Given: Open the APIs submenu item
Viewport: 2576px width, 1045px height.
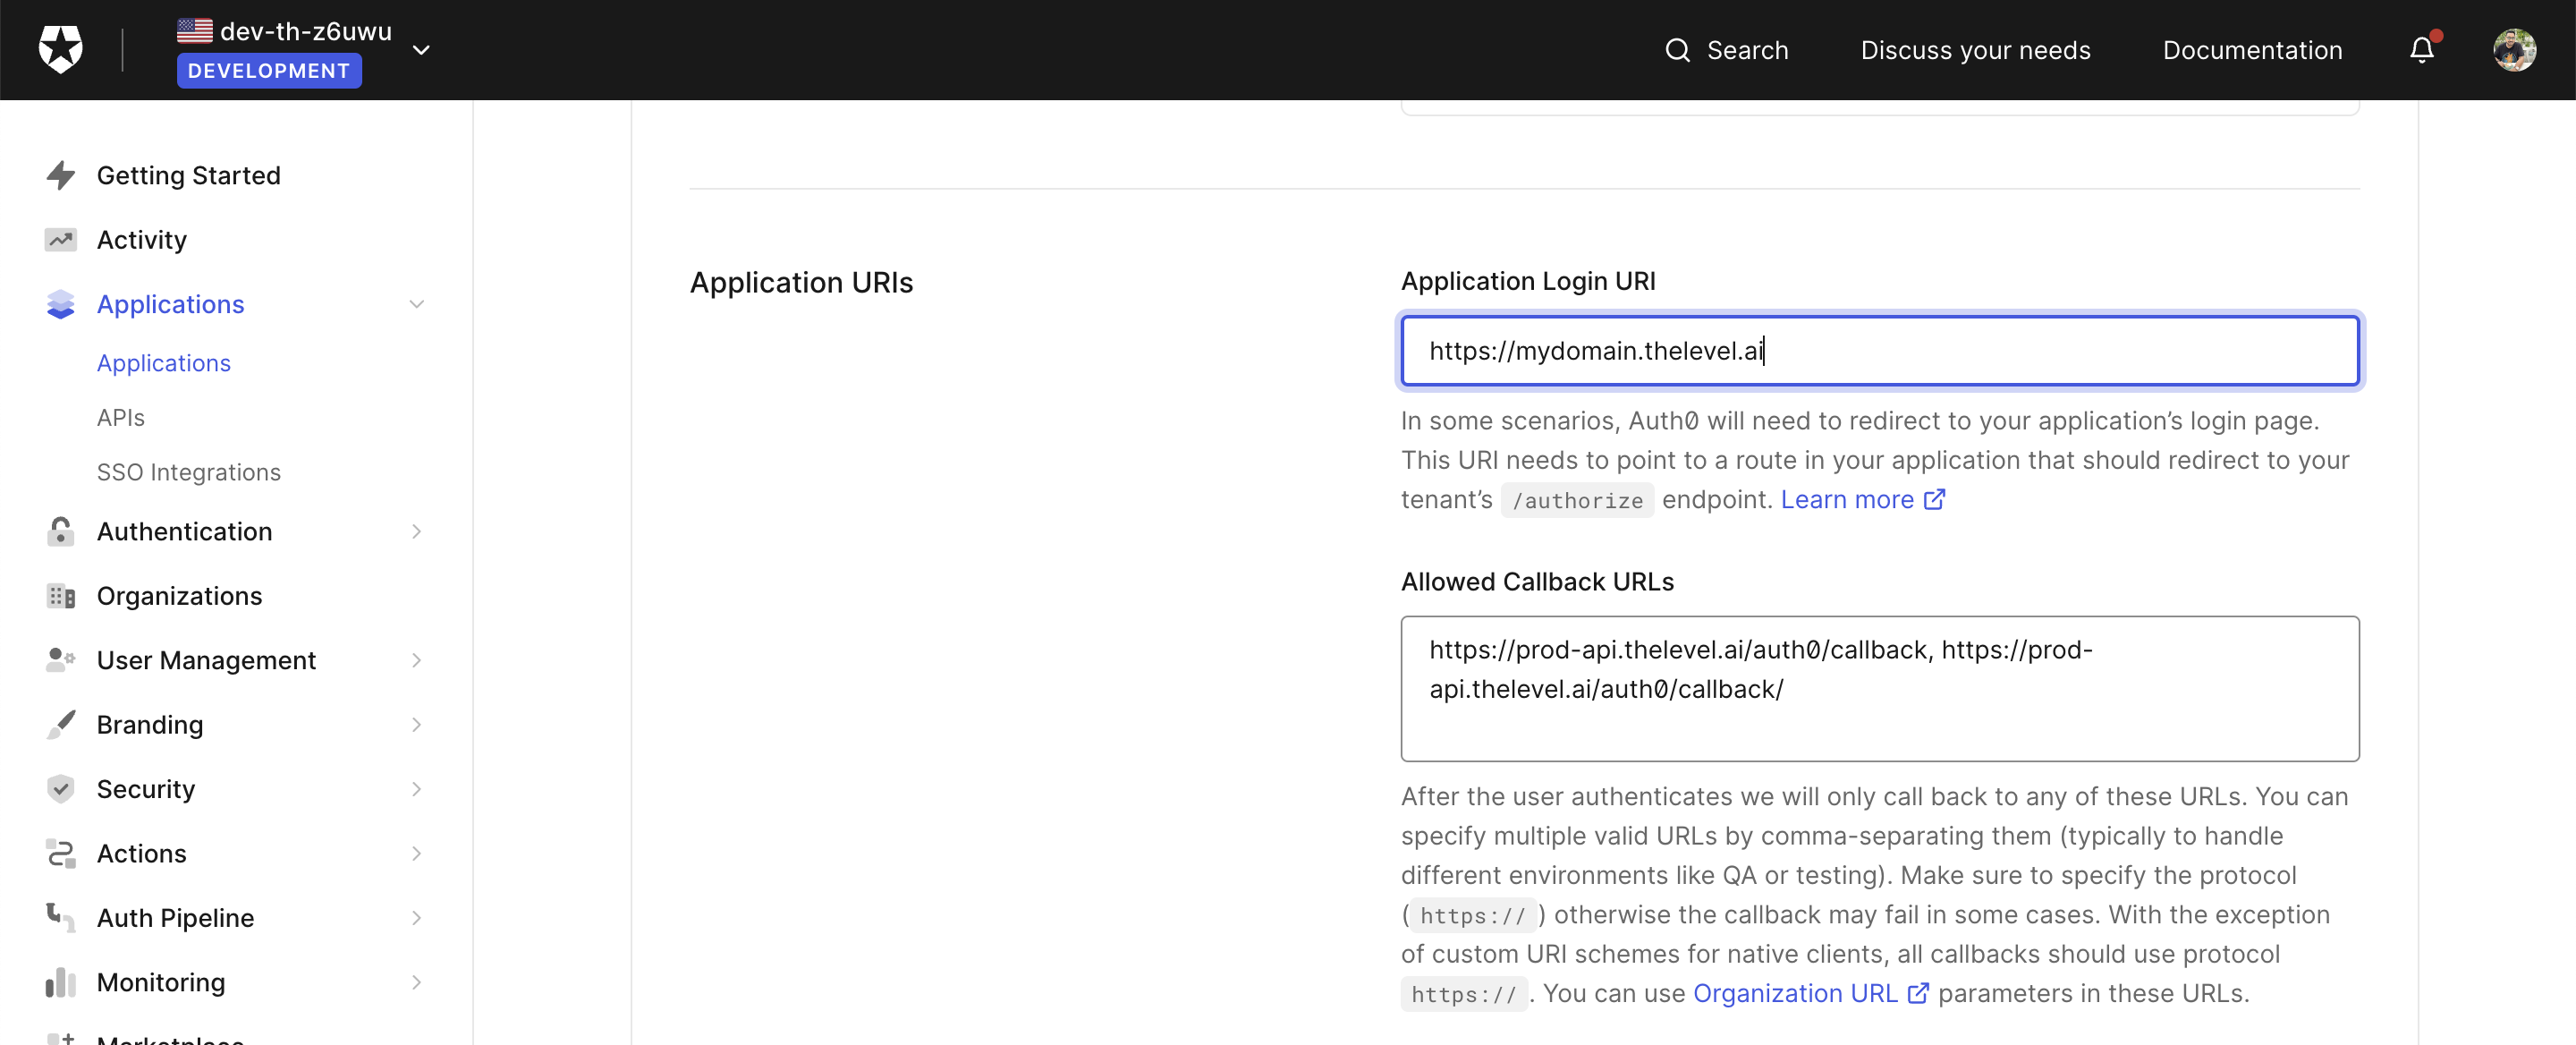Looking at the screenshot, I should point(121,417).
